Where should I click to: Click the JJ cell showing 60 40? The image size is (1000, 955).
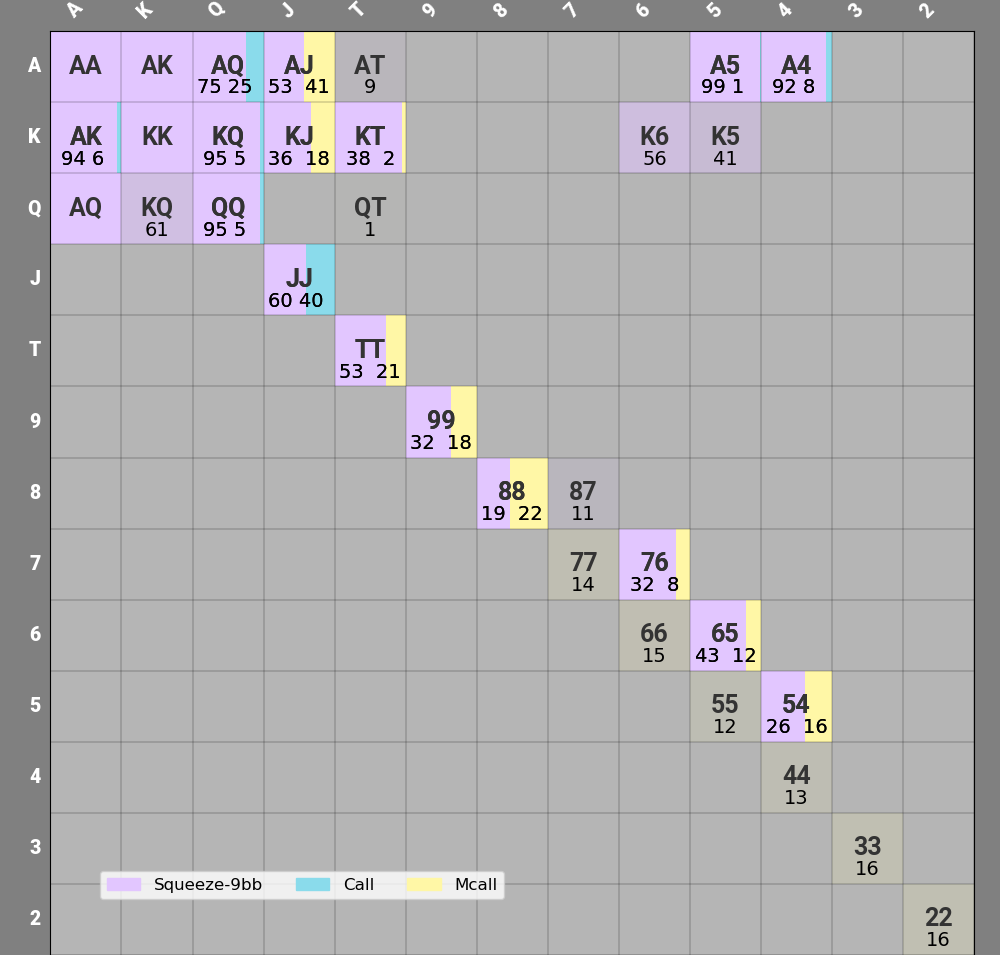click(x=299, y=280)
